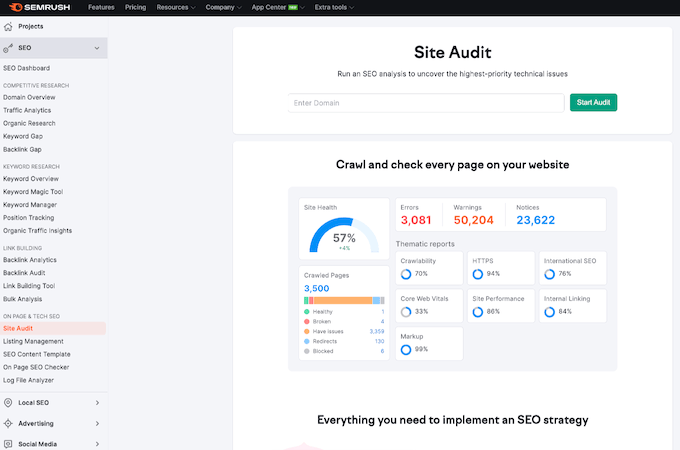Click the Start Audit button
Screen dimensions: 680x450
point(593,102)
